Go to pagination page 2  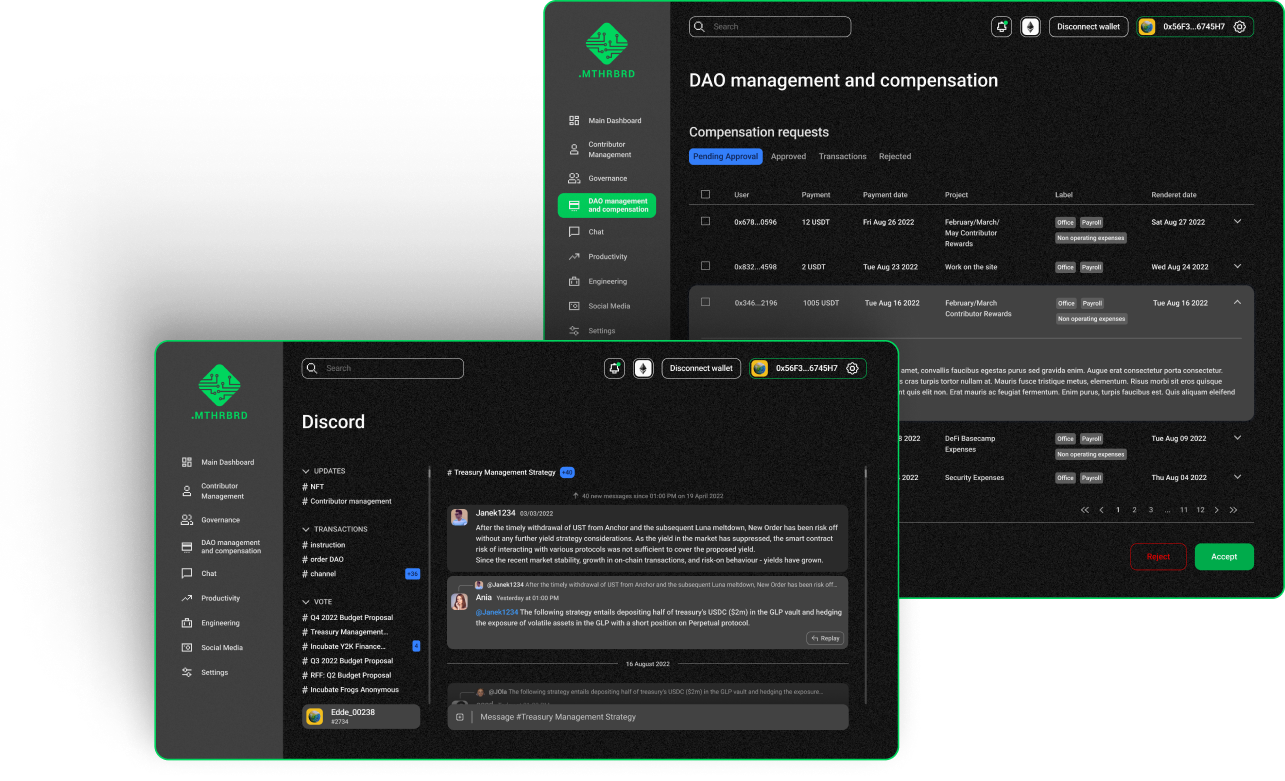[x=1134, y=510]
